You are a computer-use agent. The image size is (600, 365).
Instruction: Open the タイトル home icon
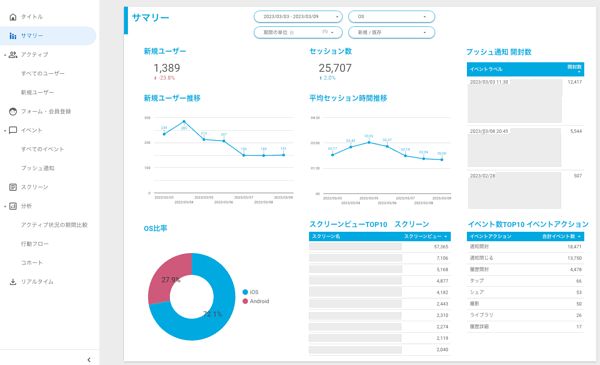[x=13, y=17]
